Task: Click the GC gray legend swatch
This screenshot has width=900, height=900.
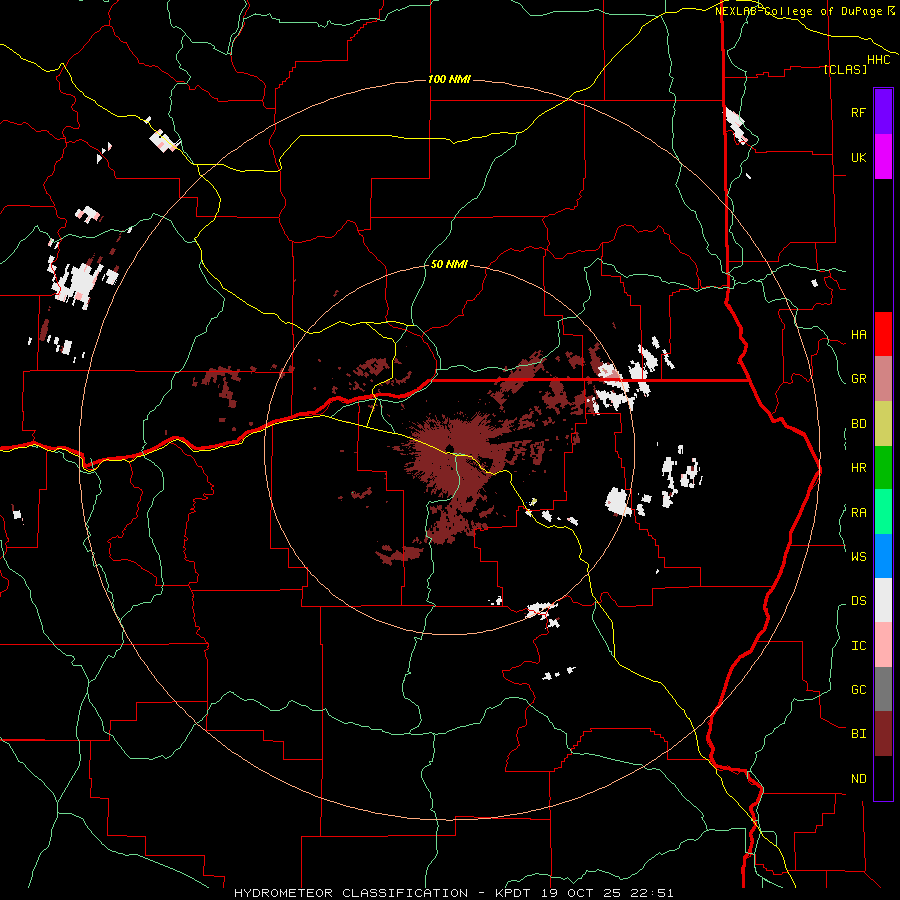Action: pos(883,689)
